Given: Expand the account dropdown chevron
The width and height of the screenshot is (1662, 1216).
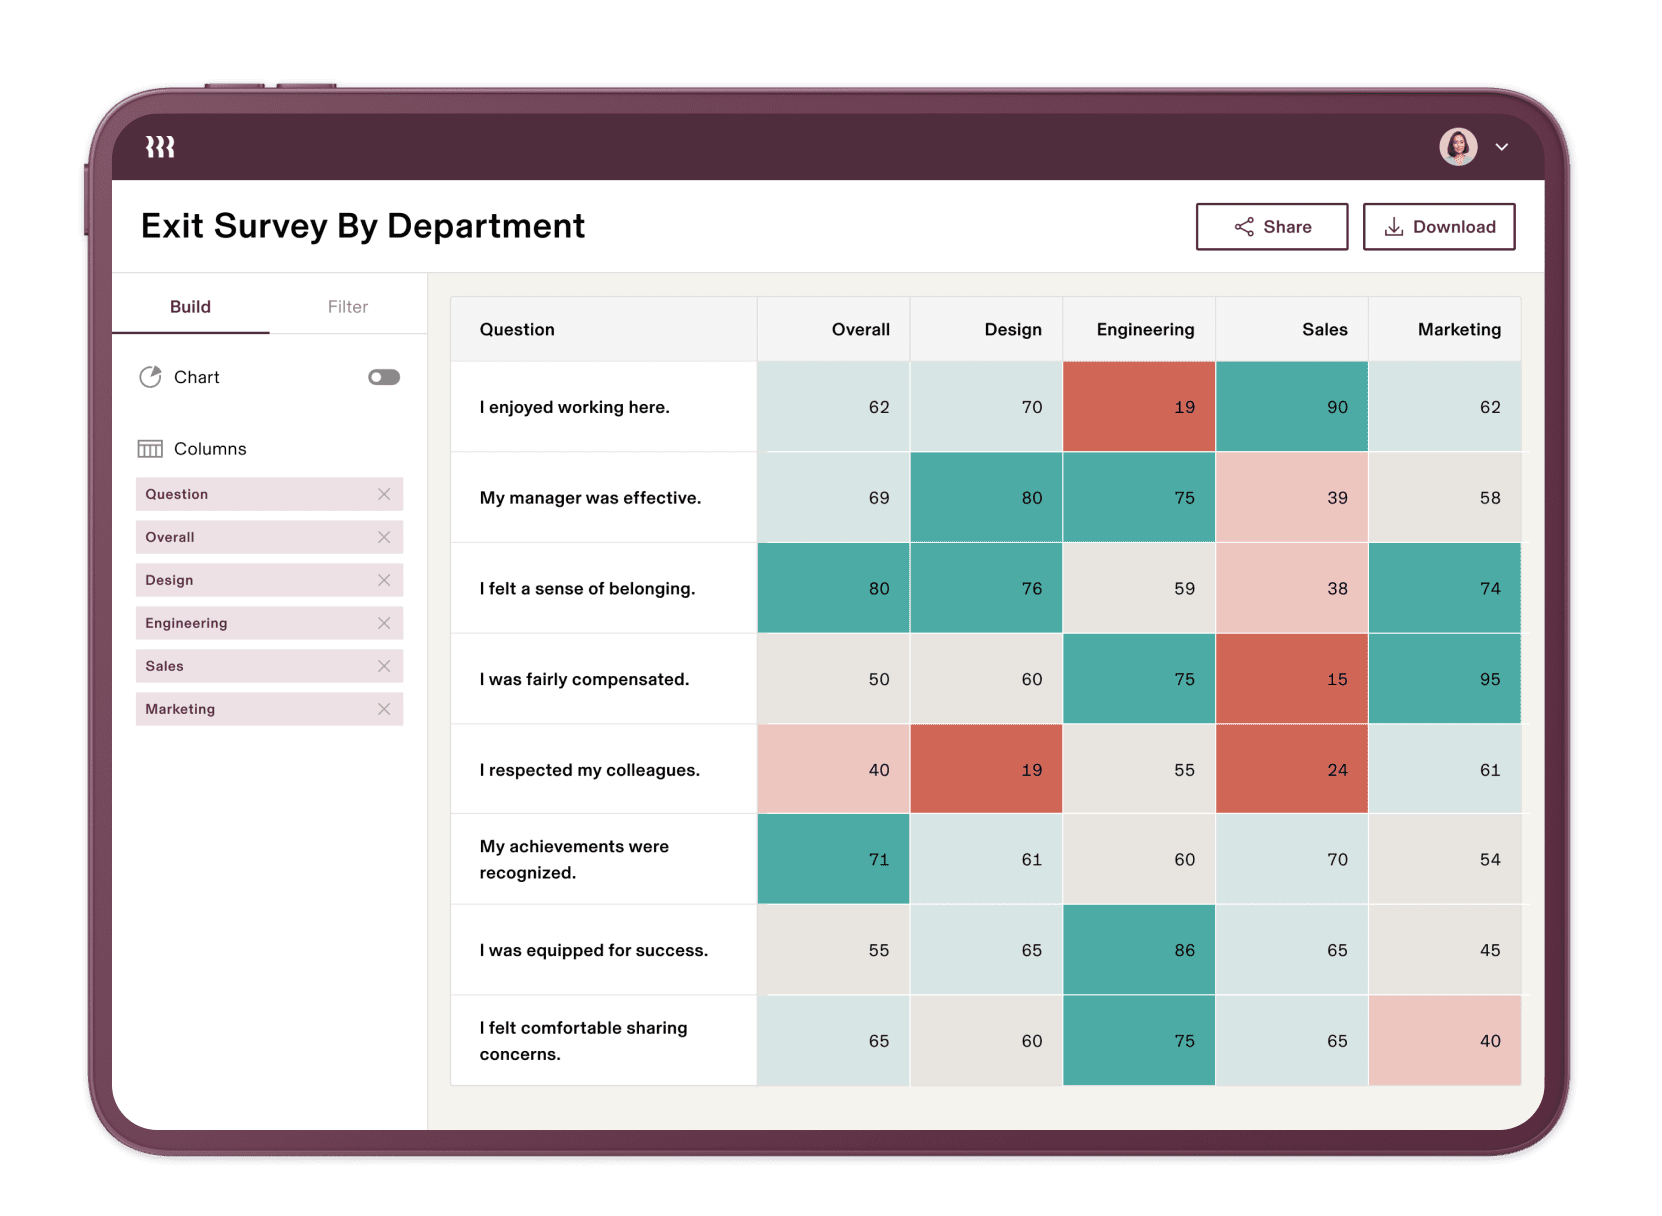Looking at the screenshot, I should click(1501, 147).
